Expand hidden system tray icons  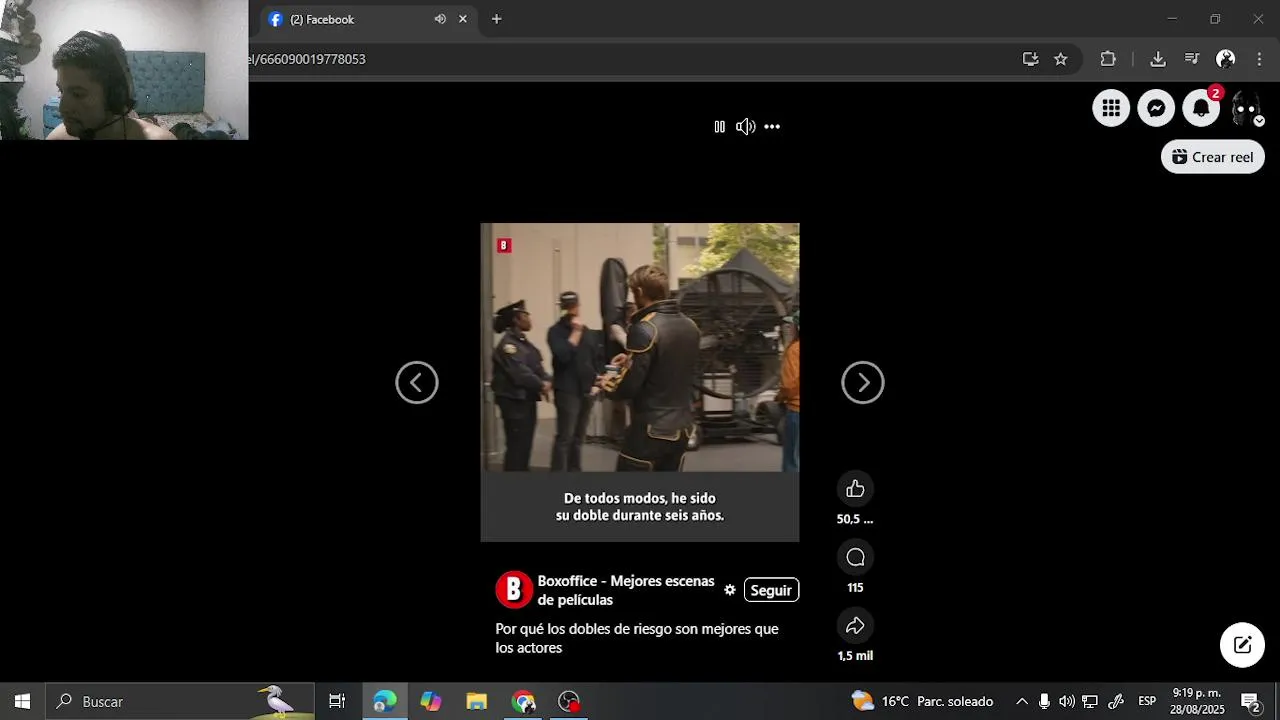pos(1021,701)
